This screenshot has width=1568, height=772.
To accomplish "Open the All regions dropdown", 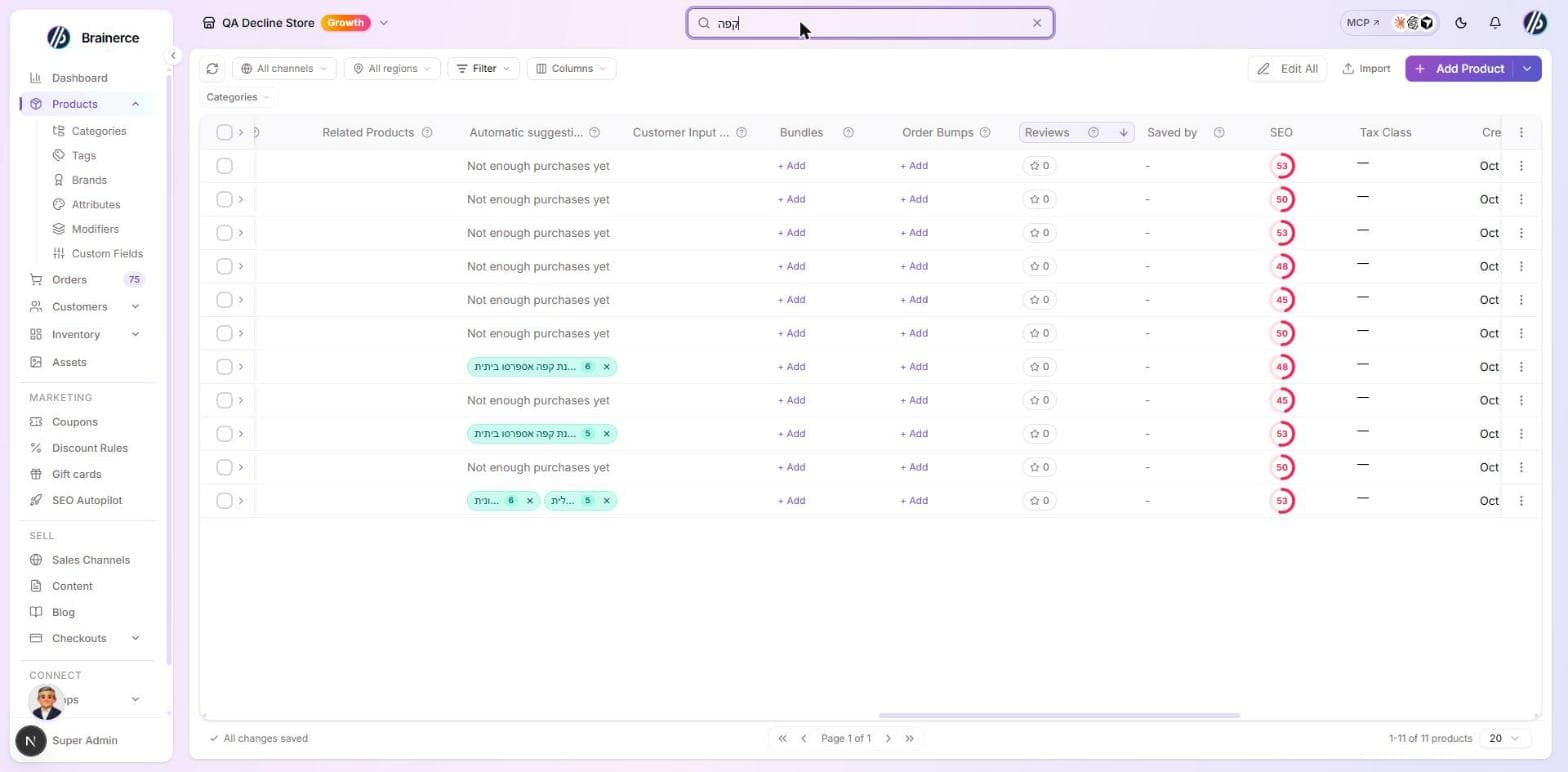I will [x=392, y=69].
